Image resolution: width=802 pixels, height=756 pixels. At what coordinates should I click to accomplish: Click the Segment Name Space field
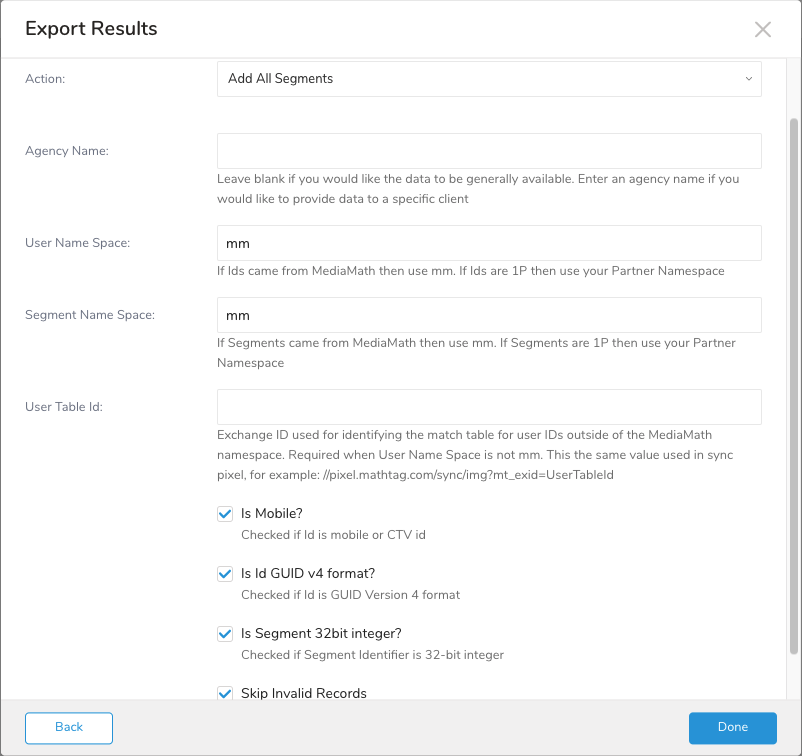[489, 315]
